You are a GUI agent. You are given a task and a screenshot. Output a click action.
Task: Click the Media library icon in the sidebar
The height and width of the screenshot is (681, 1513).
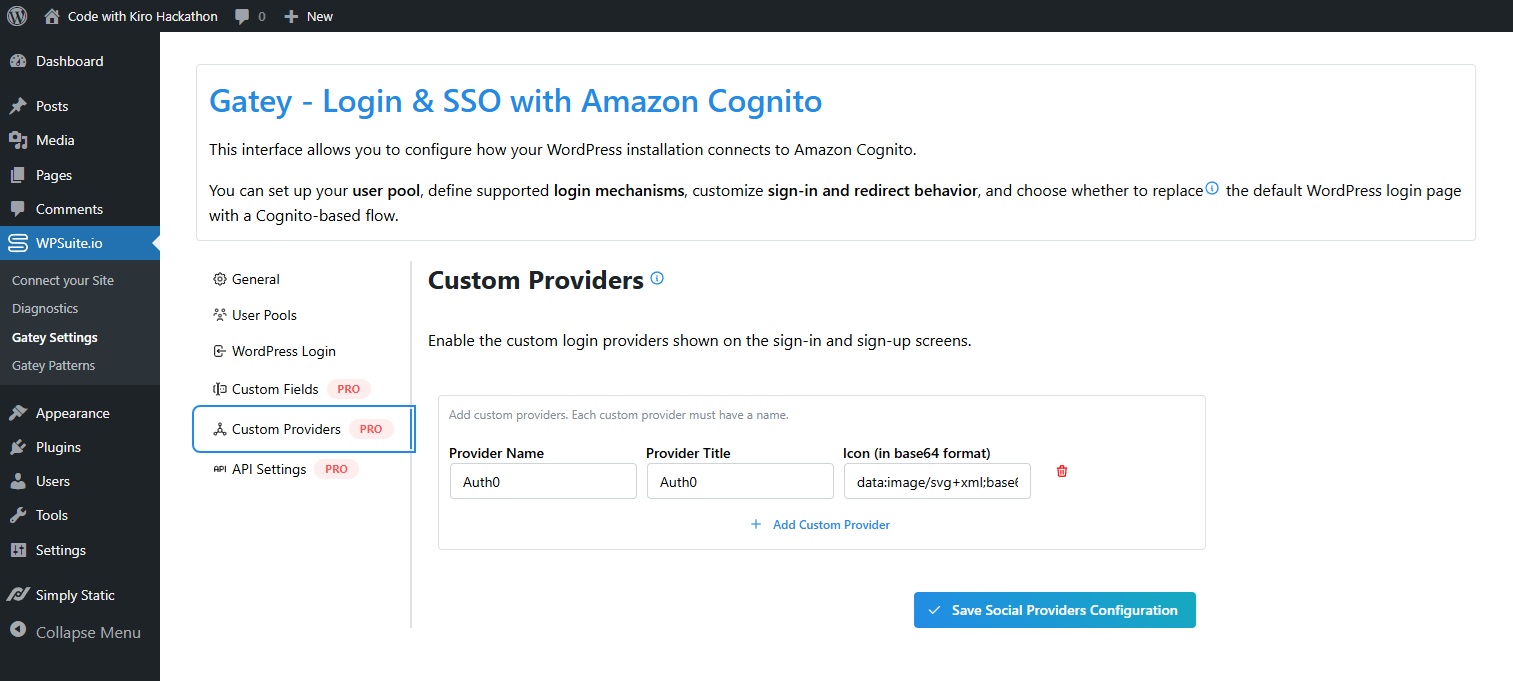18,140
